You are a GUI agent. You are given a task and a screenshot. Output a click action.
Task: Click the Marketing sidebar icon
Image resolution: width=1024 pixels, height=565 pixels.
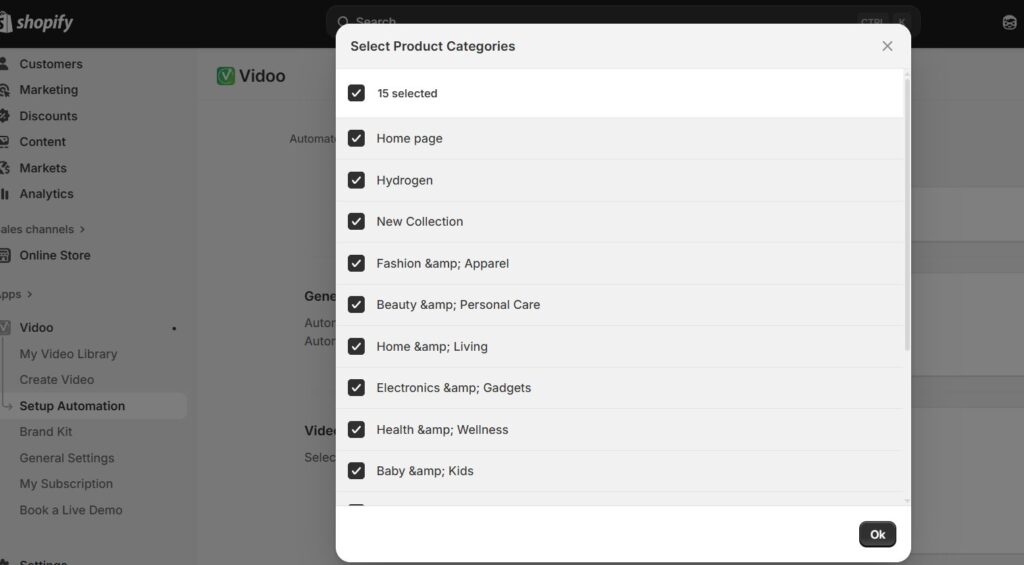point(5,90)
